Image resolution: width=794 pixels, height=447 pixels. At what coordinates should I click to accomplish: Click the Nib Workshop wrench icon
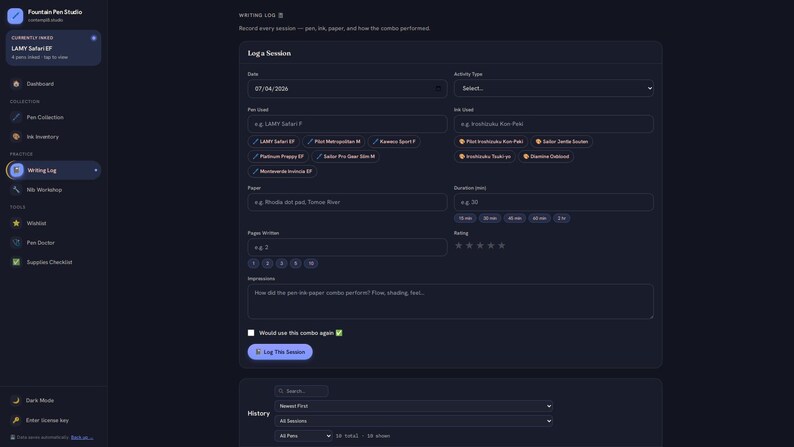16,190
